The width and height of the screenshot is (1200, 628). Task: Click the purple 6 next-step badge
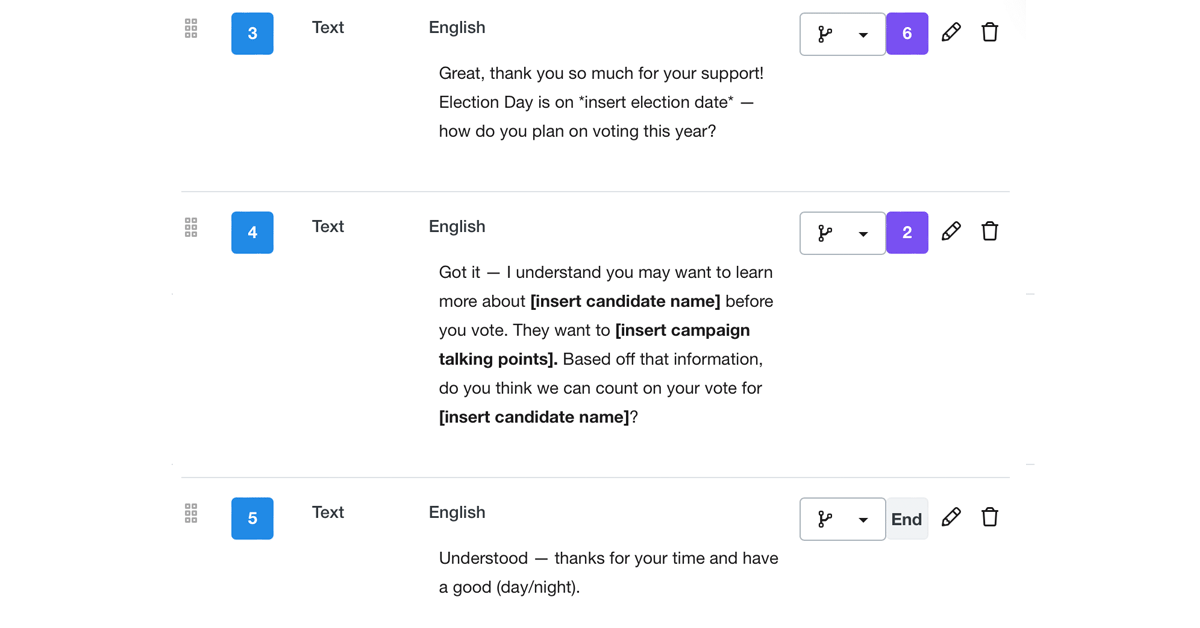[907, 34]
